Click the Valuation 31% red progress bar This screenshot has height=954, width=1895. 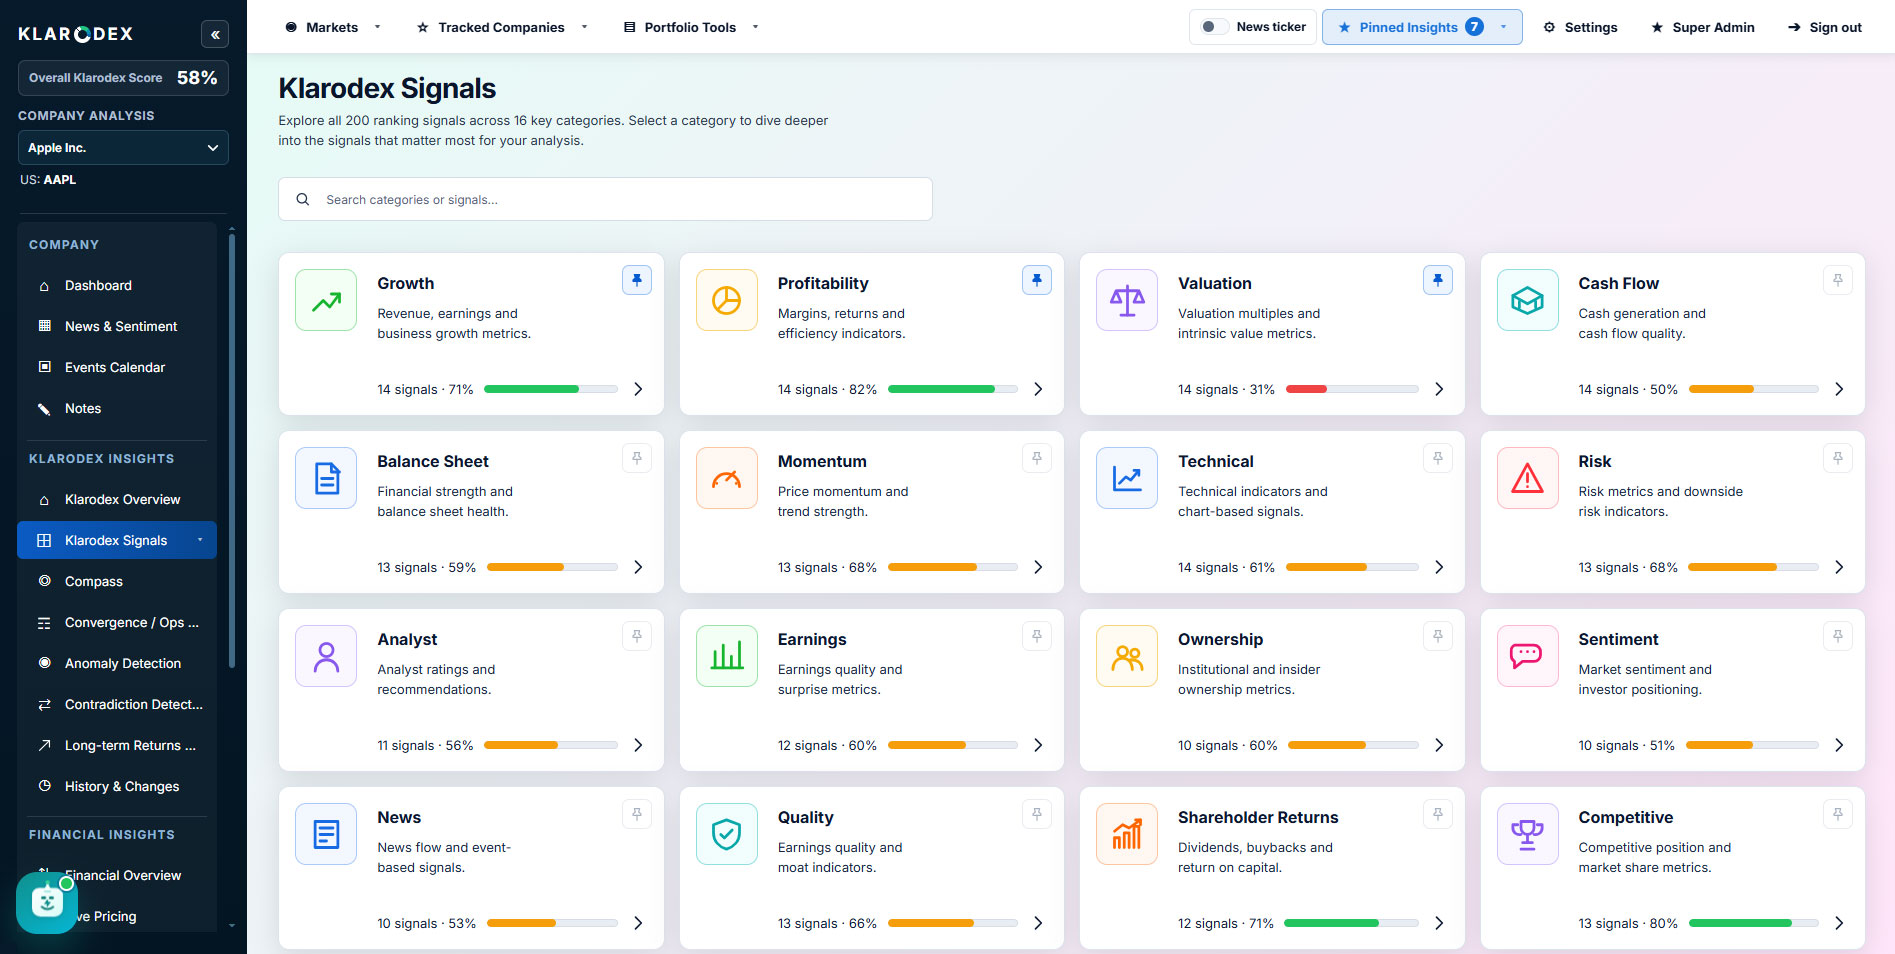pyautogui.click(x=1352, y=389)
